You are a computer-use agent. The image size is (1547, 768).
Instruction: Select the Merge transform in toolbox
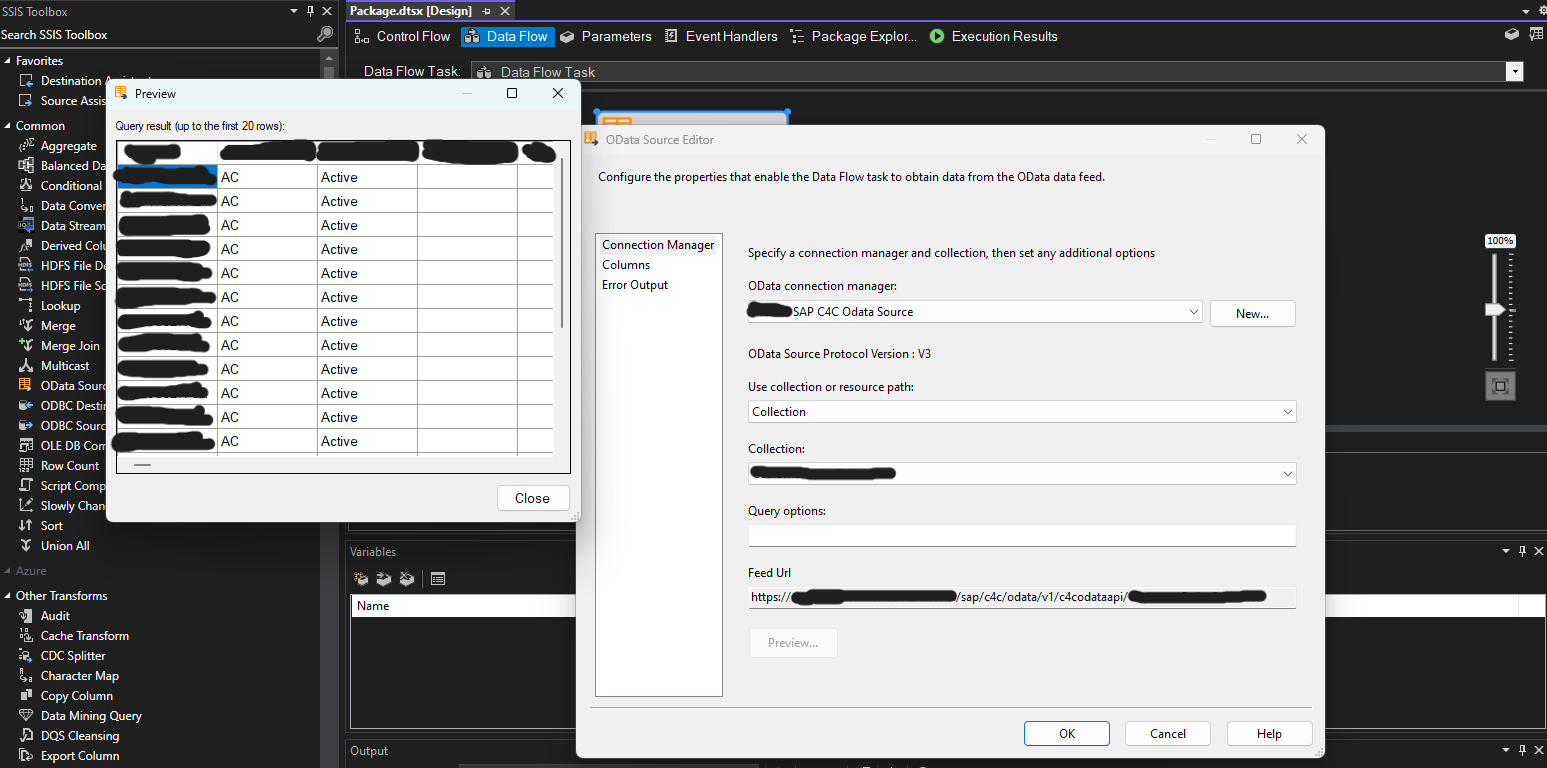[58, 326]
